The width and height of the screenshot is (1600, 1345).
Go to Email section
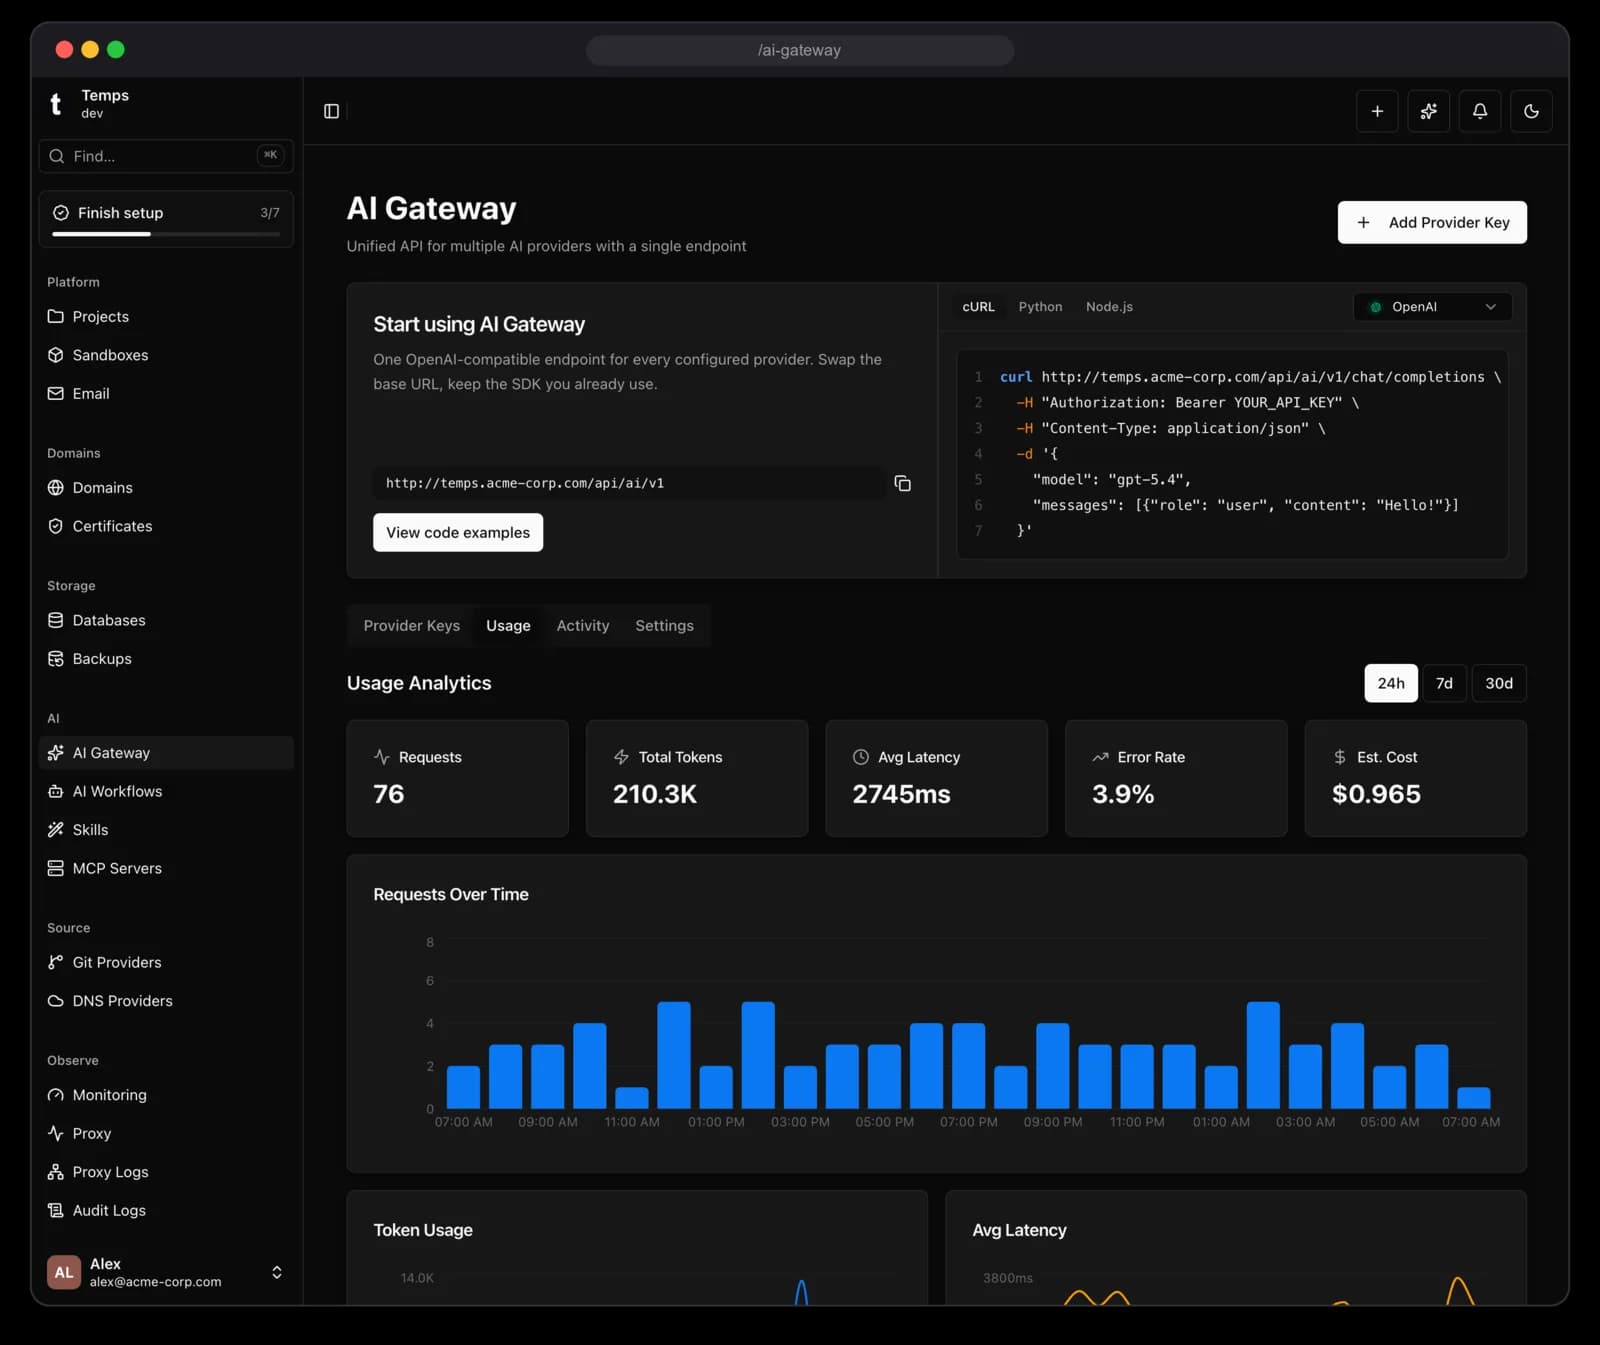166,393
